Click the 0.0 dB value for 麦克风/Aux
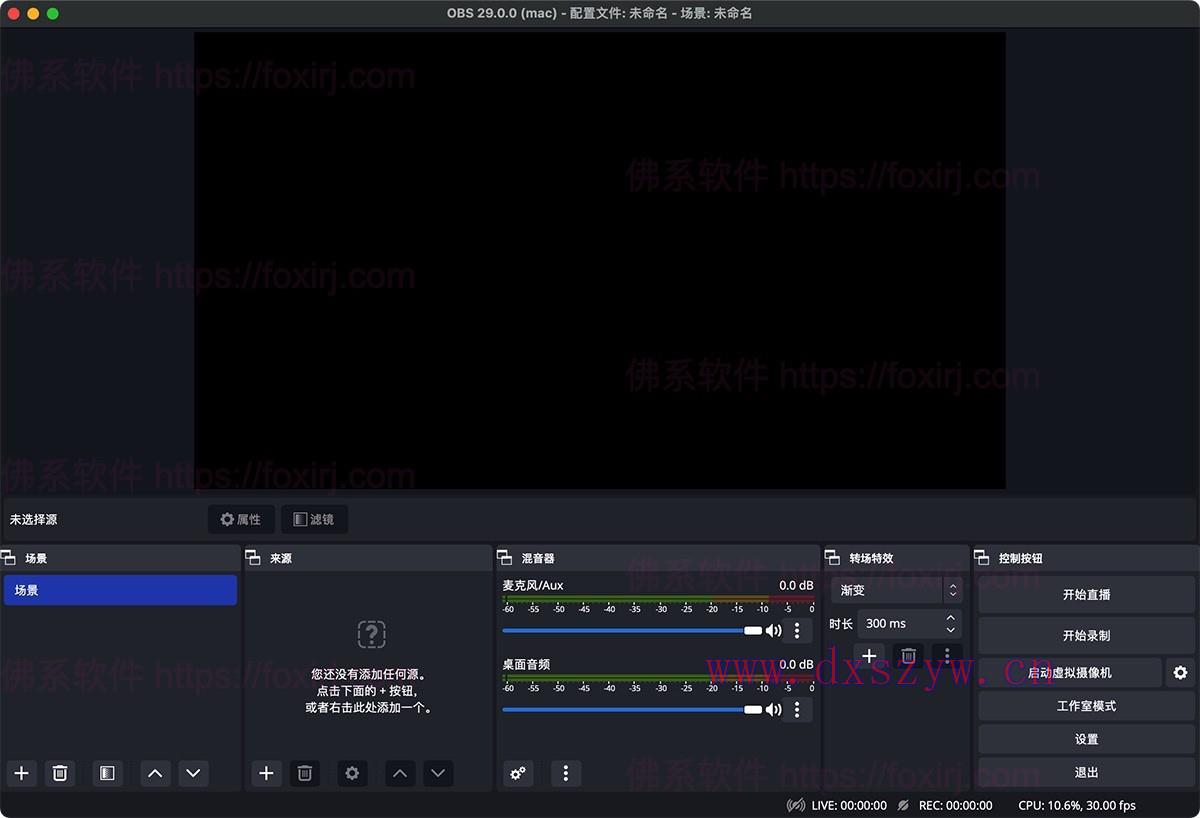The image size is (1200, 818). [x=796, y=585]
